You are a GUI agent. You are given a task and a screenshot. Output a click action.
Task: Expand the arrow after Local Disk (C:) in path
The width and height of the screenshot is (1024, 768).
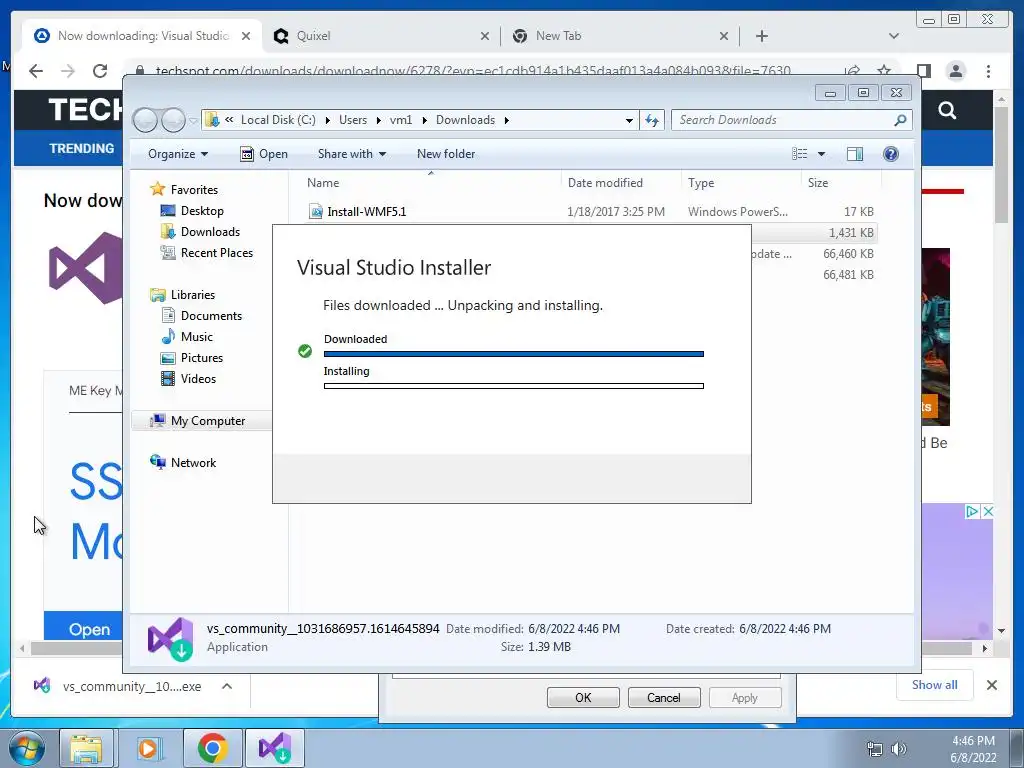[328, 120]
